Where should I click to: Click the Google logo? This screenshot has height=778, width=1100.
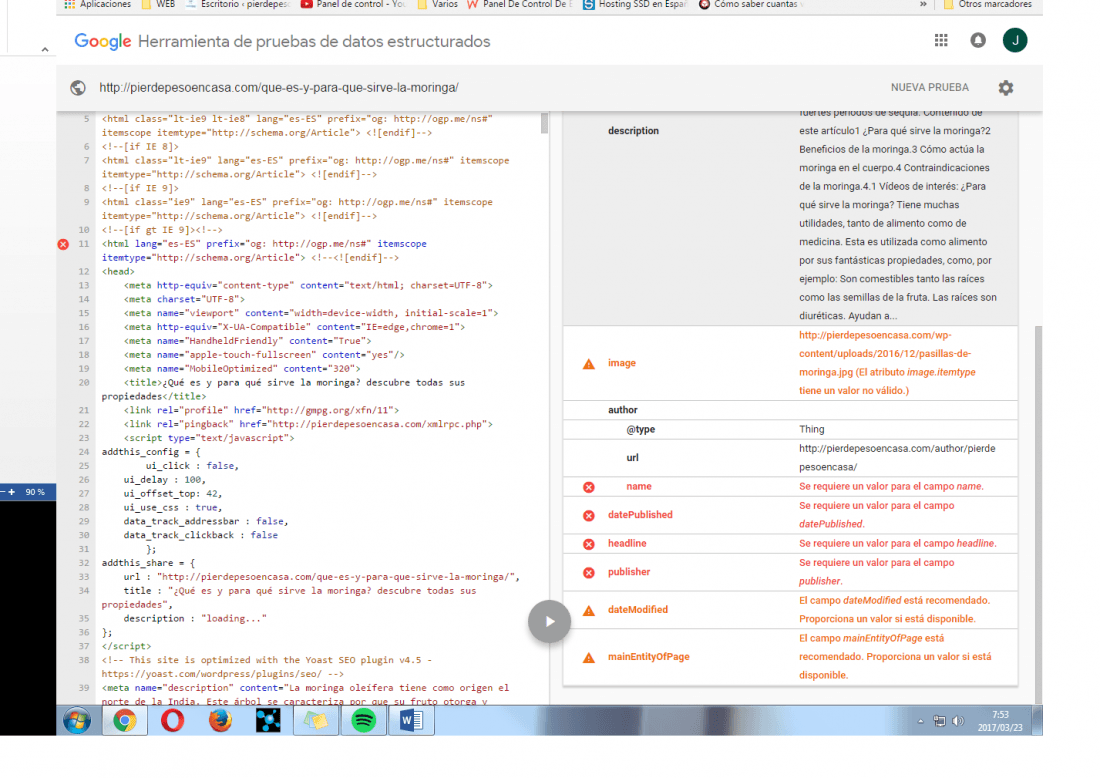tap(102, 41)
